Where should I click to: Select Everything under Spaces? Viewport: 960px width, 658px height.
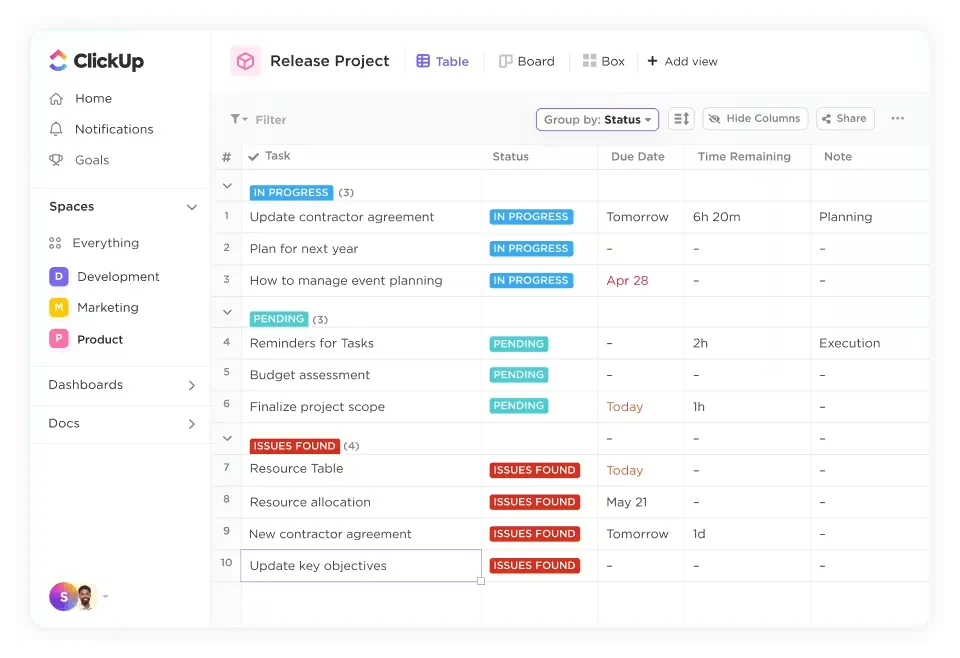point(105,243)
